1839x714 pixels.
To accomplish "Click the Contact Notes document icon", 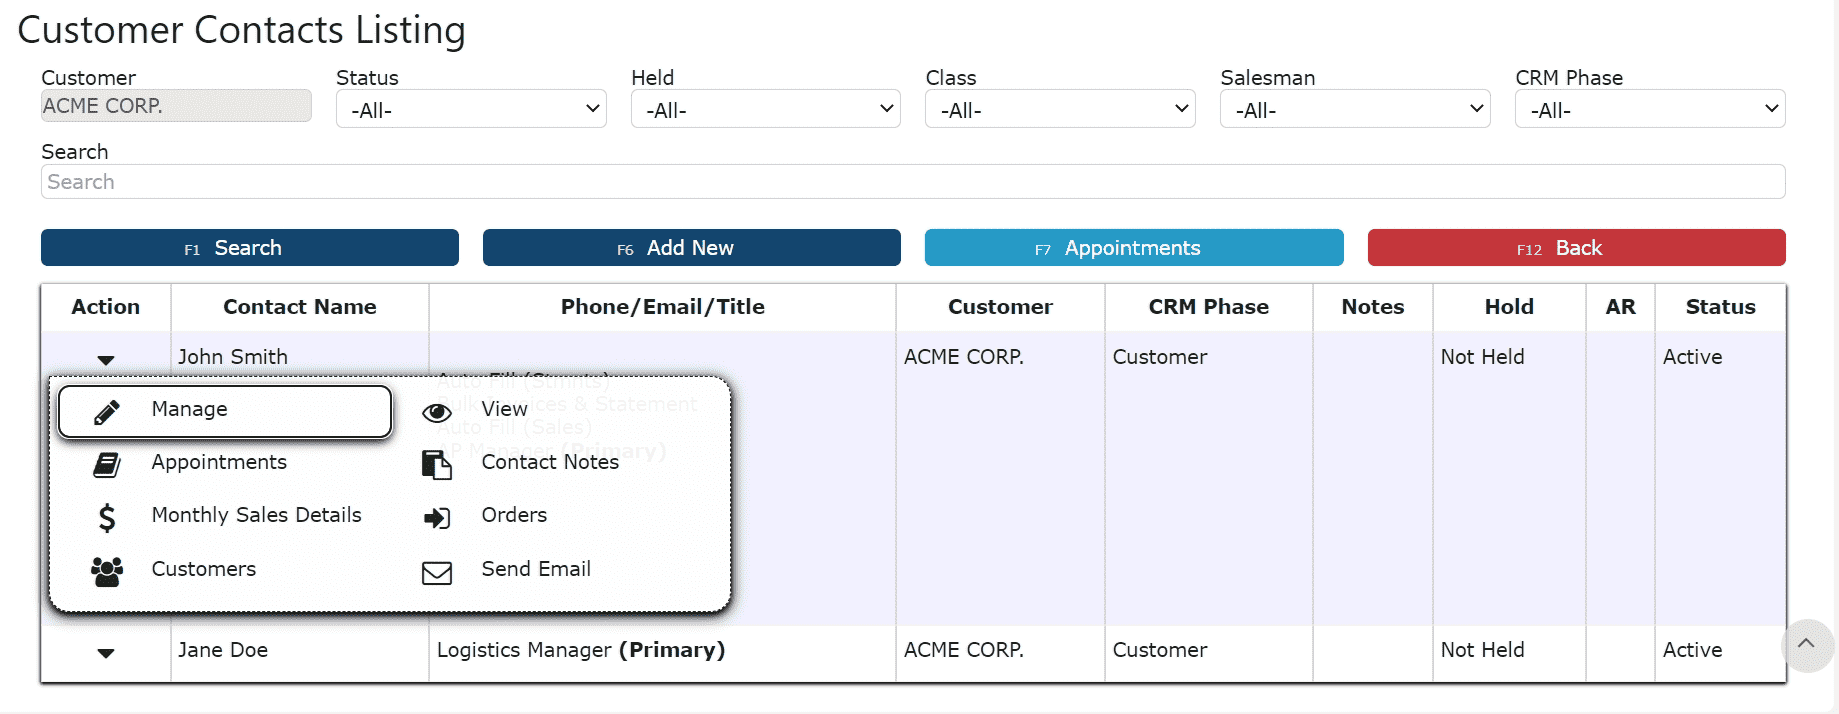I will click(x=437, y=465).
